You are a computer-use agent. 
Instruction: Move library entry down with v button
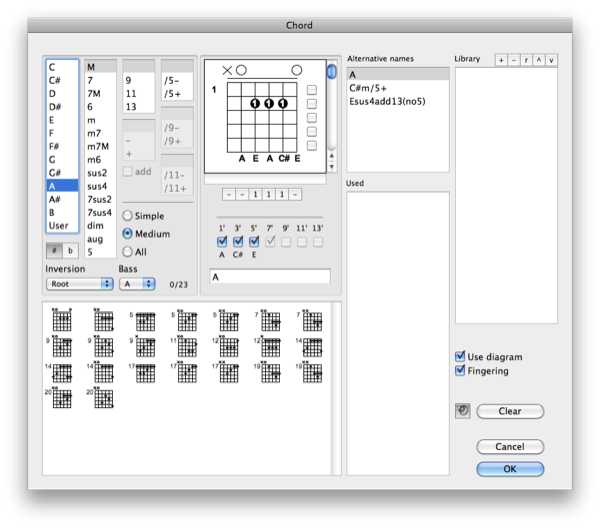pyautogui.click(x=551, y=60)
